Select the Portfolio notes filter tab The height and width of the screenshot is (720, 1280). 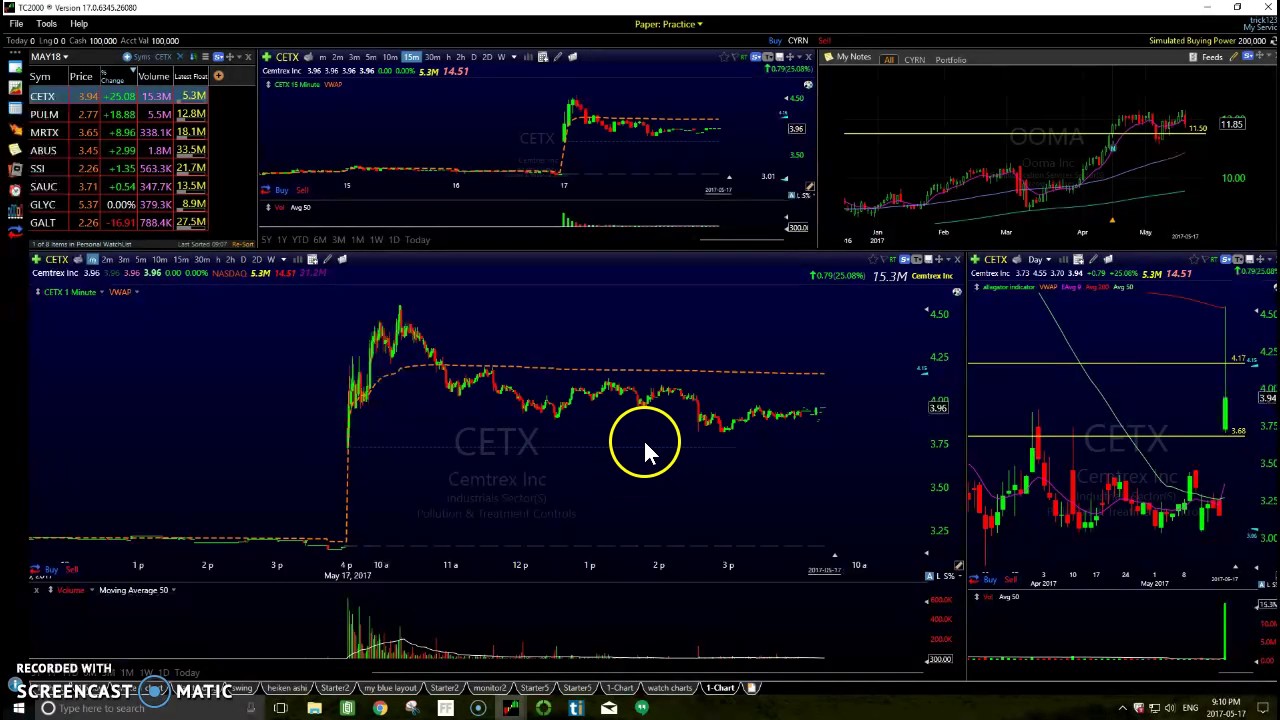[950, 60]
